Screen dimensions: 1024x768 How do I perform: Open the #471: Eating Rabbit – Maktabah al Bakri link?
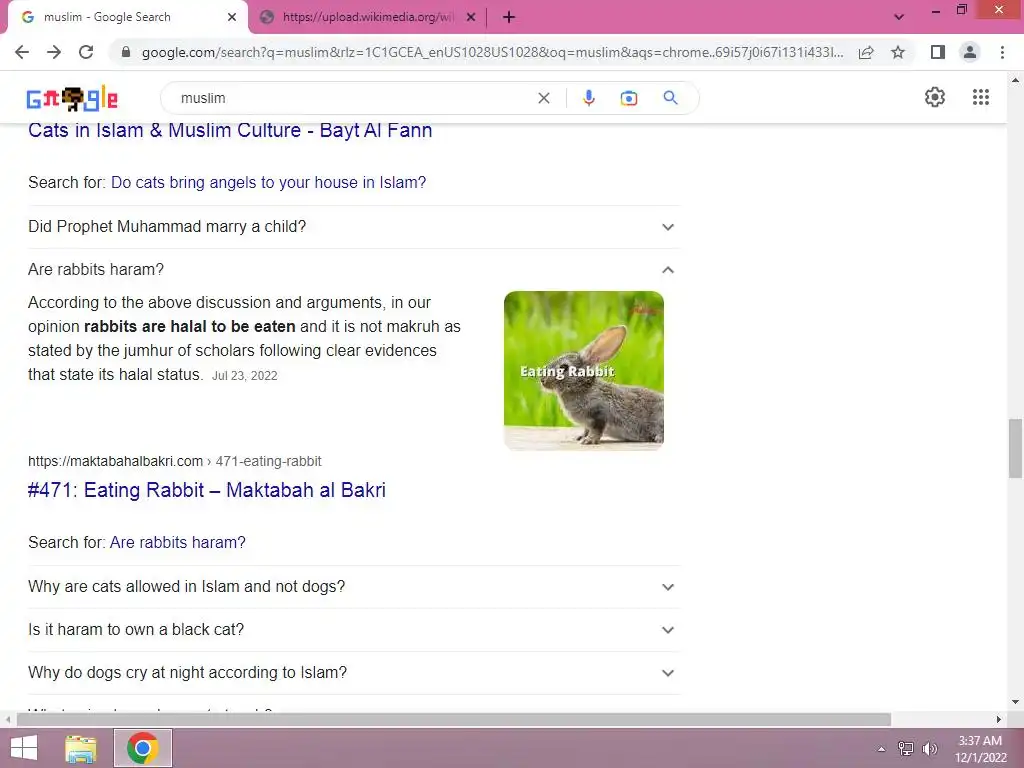pos(206,490)
